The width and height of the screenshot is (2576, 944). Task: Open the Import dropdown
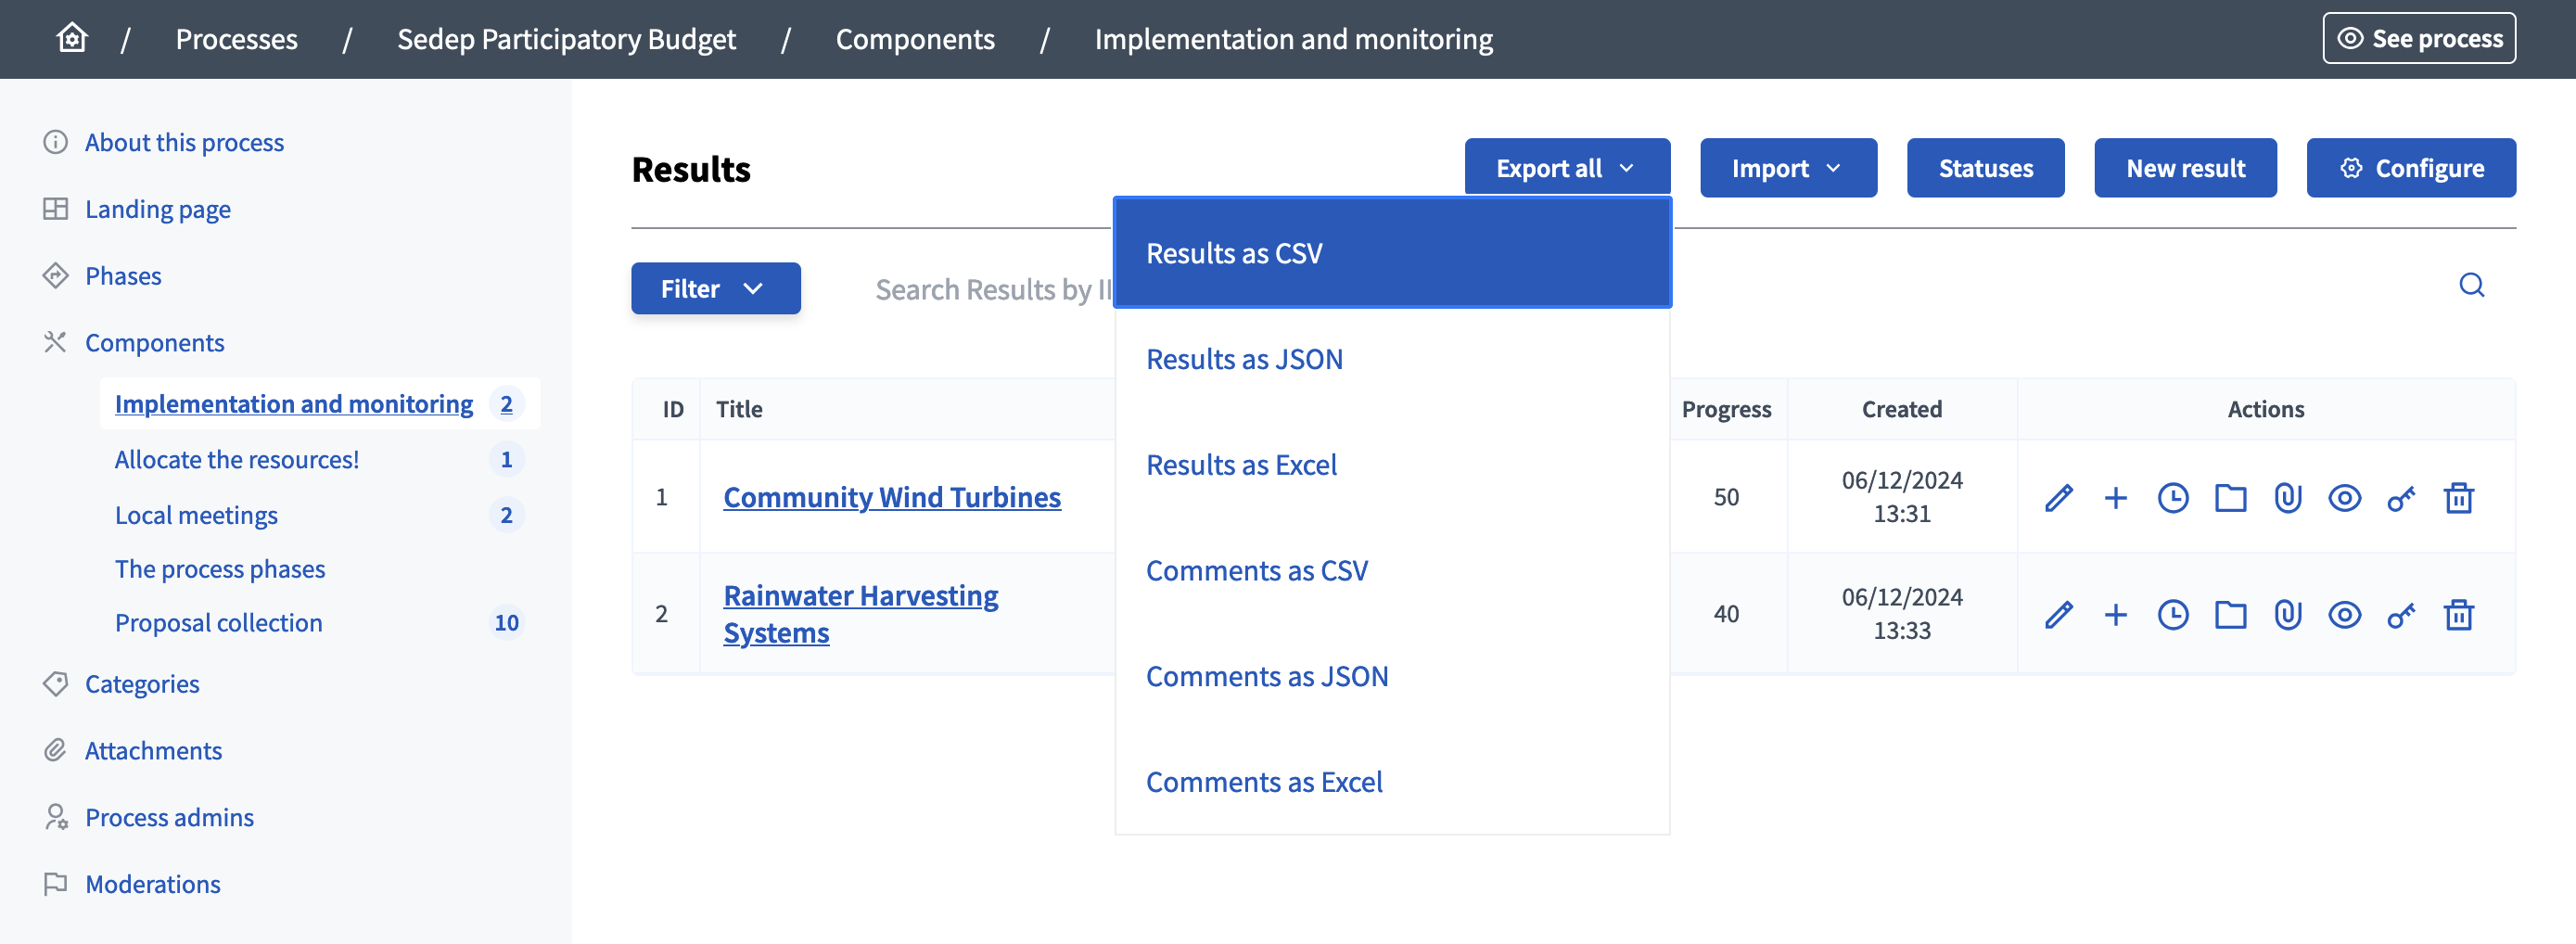[1788, 167]
